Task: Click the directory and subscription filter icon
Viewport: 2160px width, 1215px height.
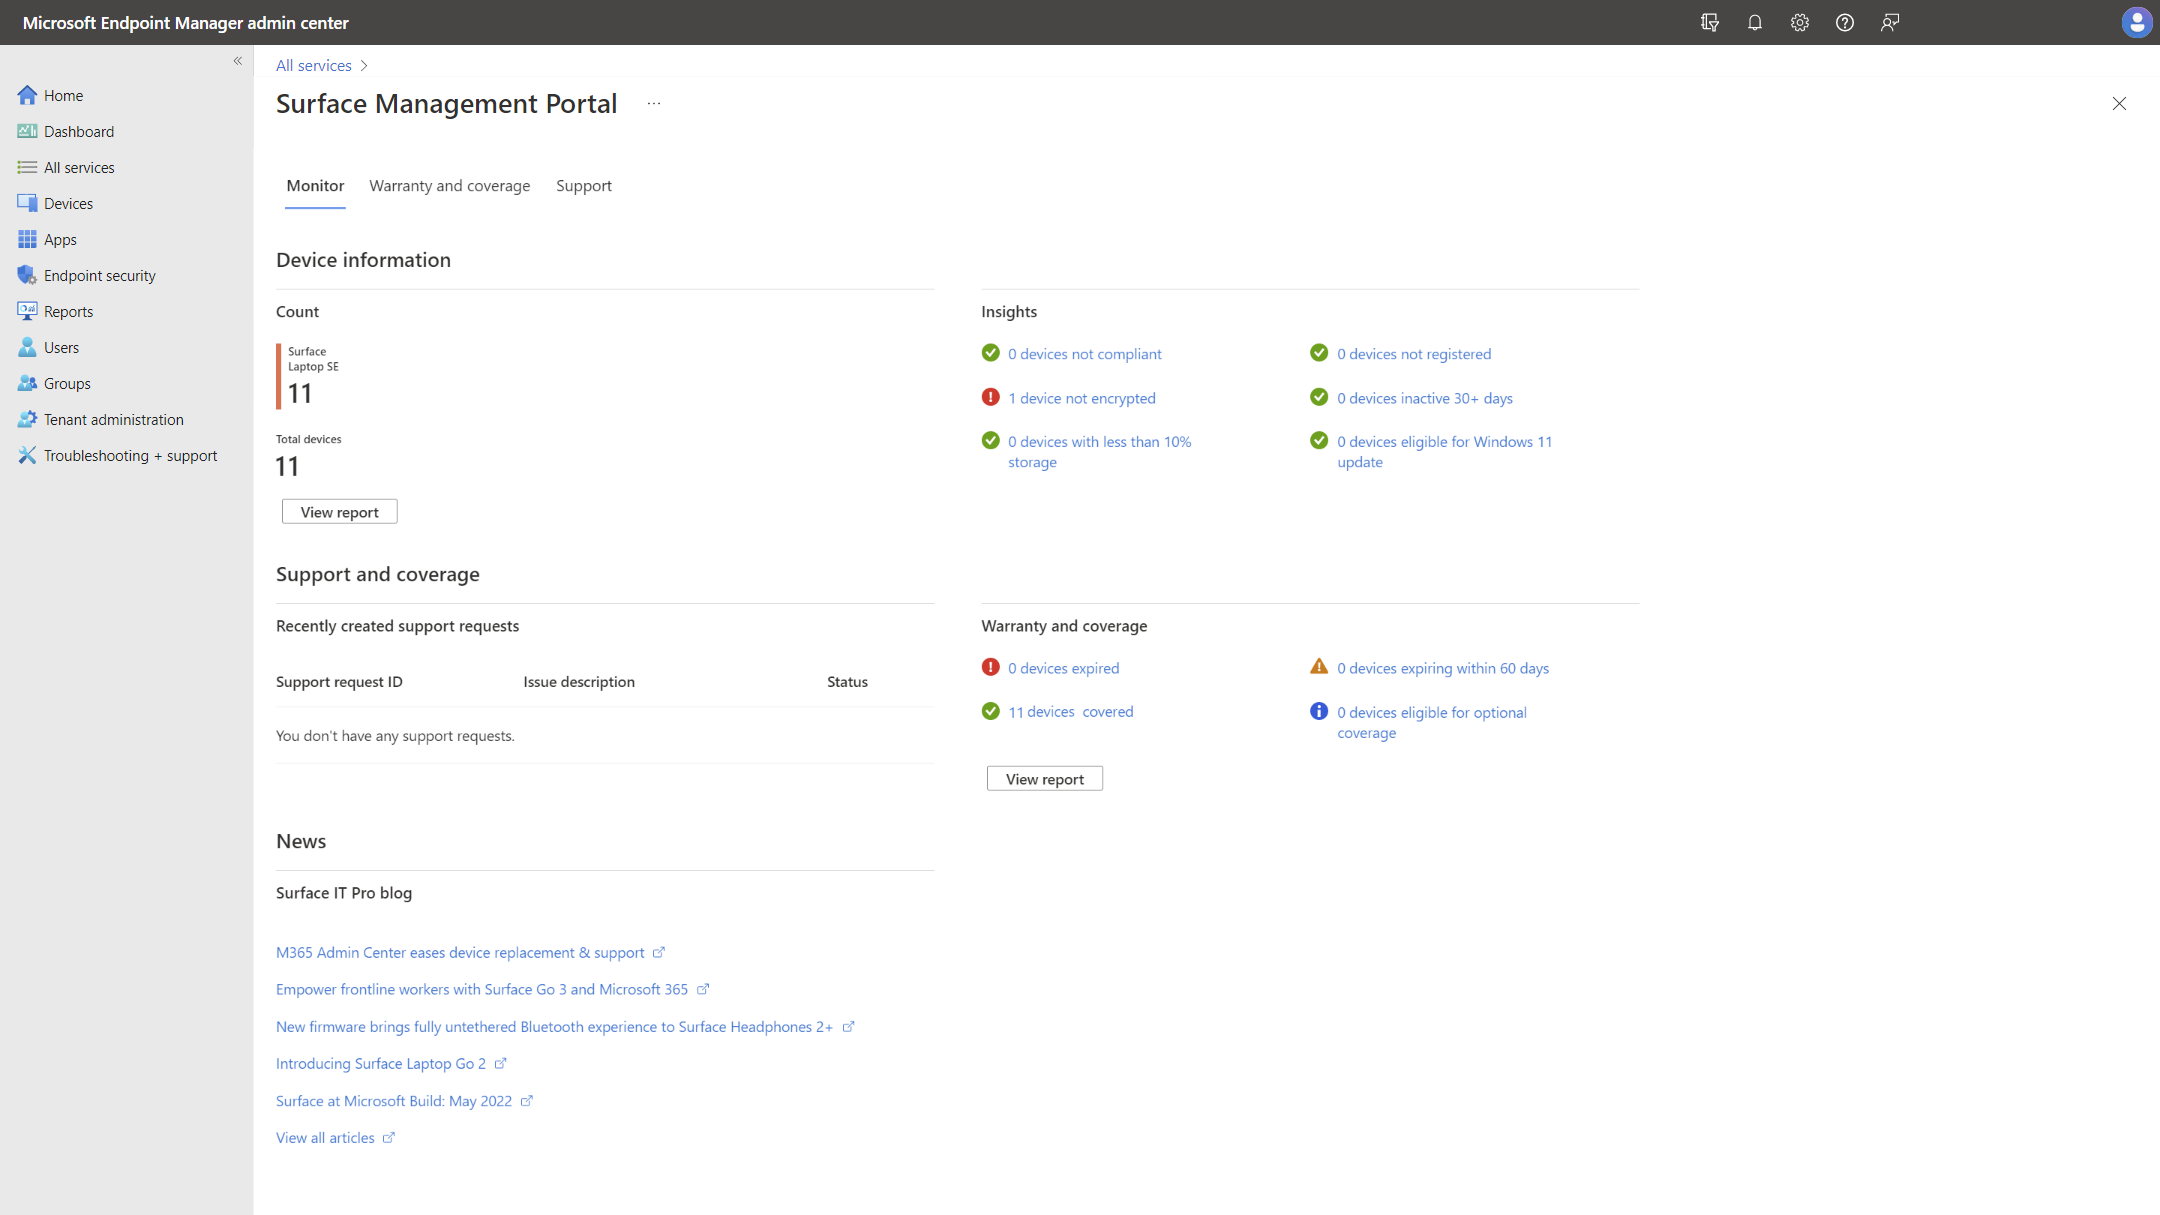Action: (1709, 22)
